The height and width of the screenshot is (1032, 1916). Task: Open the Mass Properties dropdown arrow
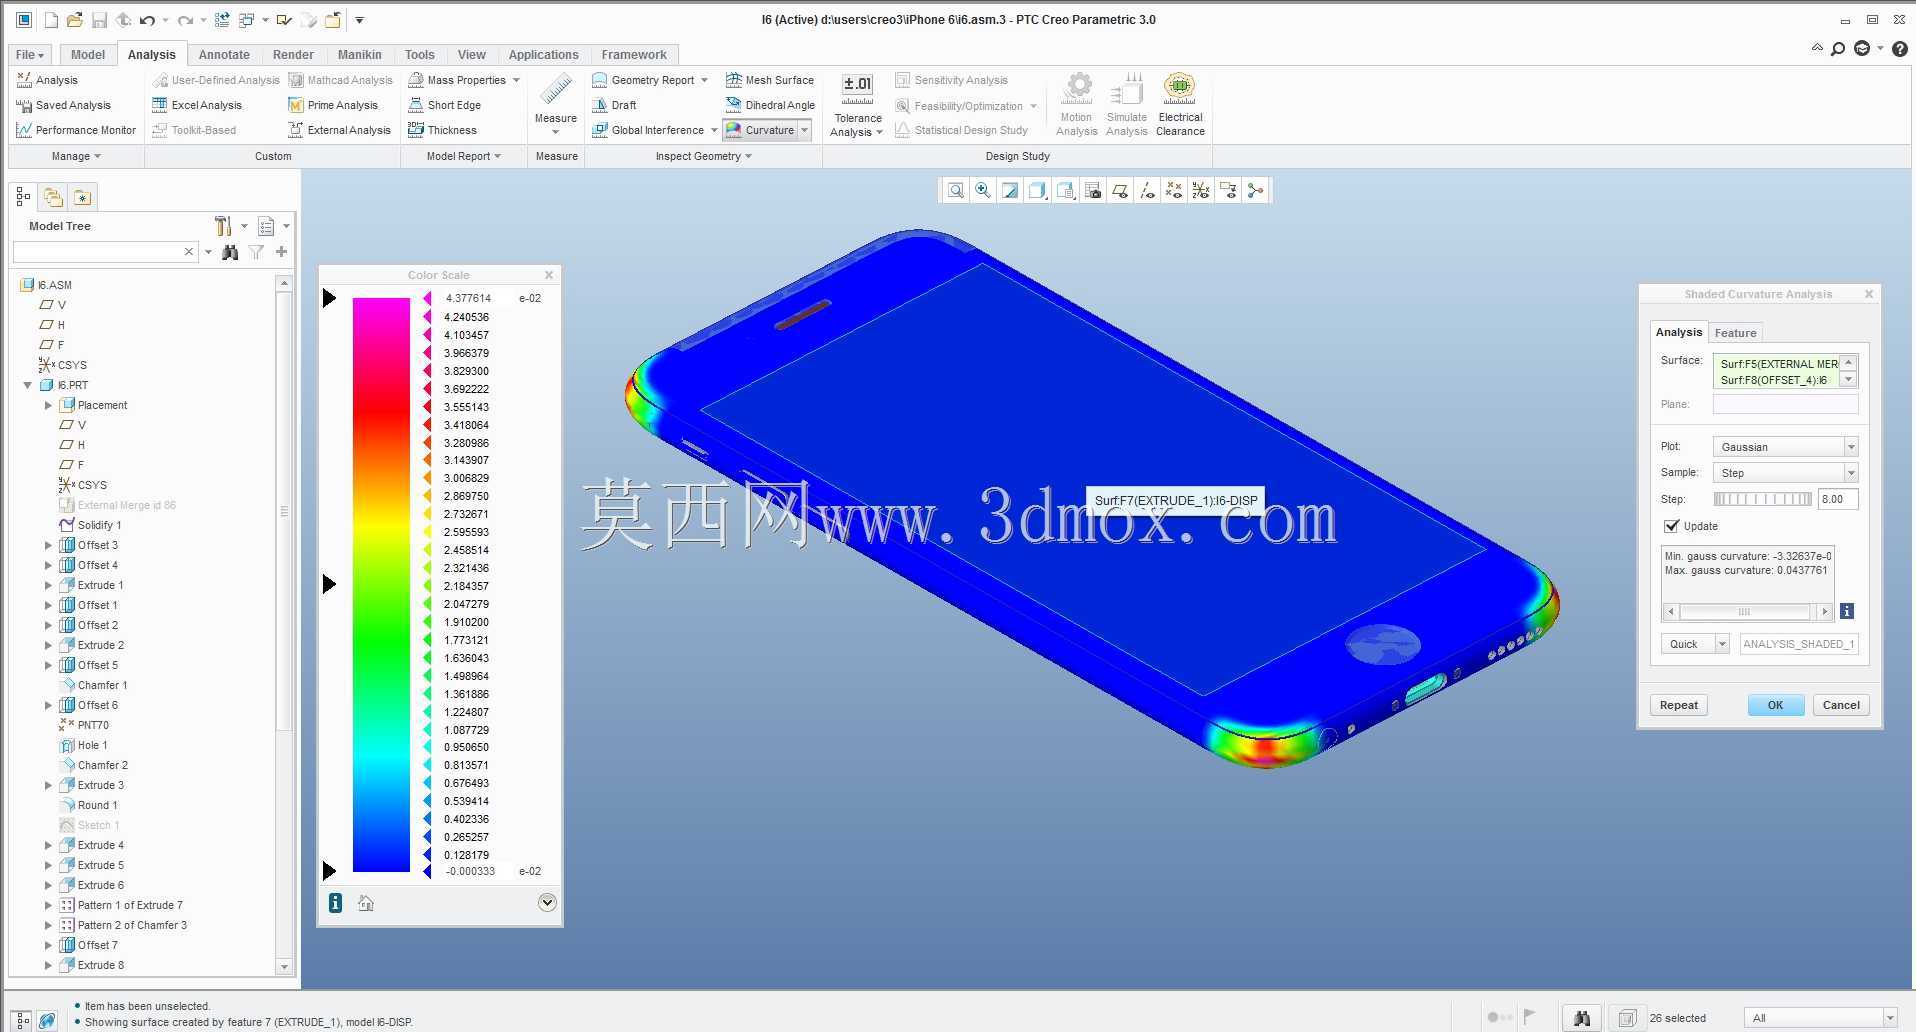pyautogui.click(x=516, y=80)
